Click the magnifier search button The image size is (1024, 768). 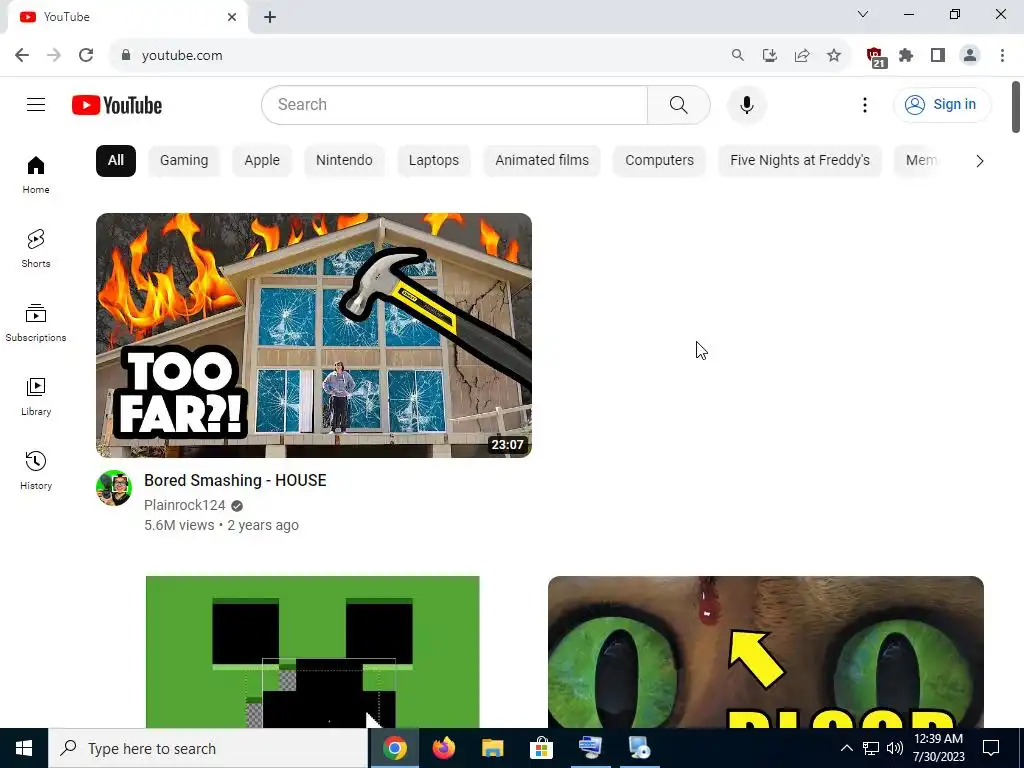(x=679, y=104)
